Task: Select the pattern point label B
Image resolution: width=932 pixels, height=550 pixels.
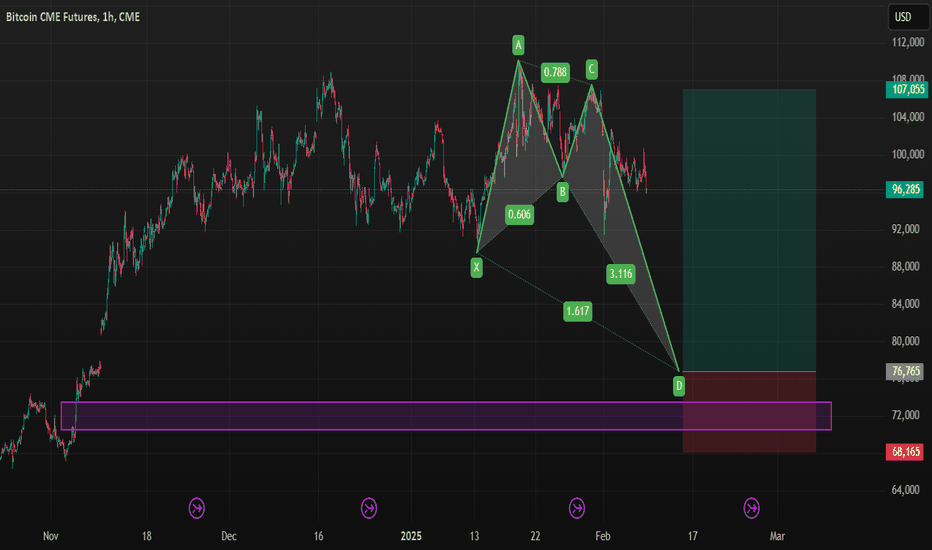Action: (x=562, y=192)
